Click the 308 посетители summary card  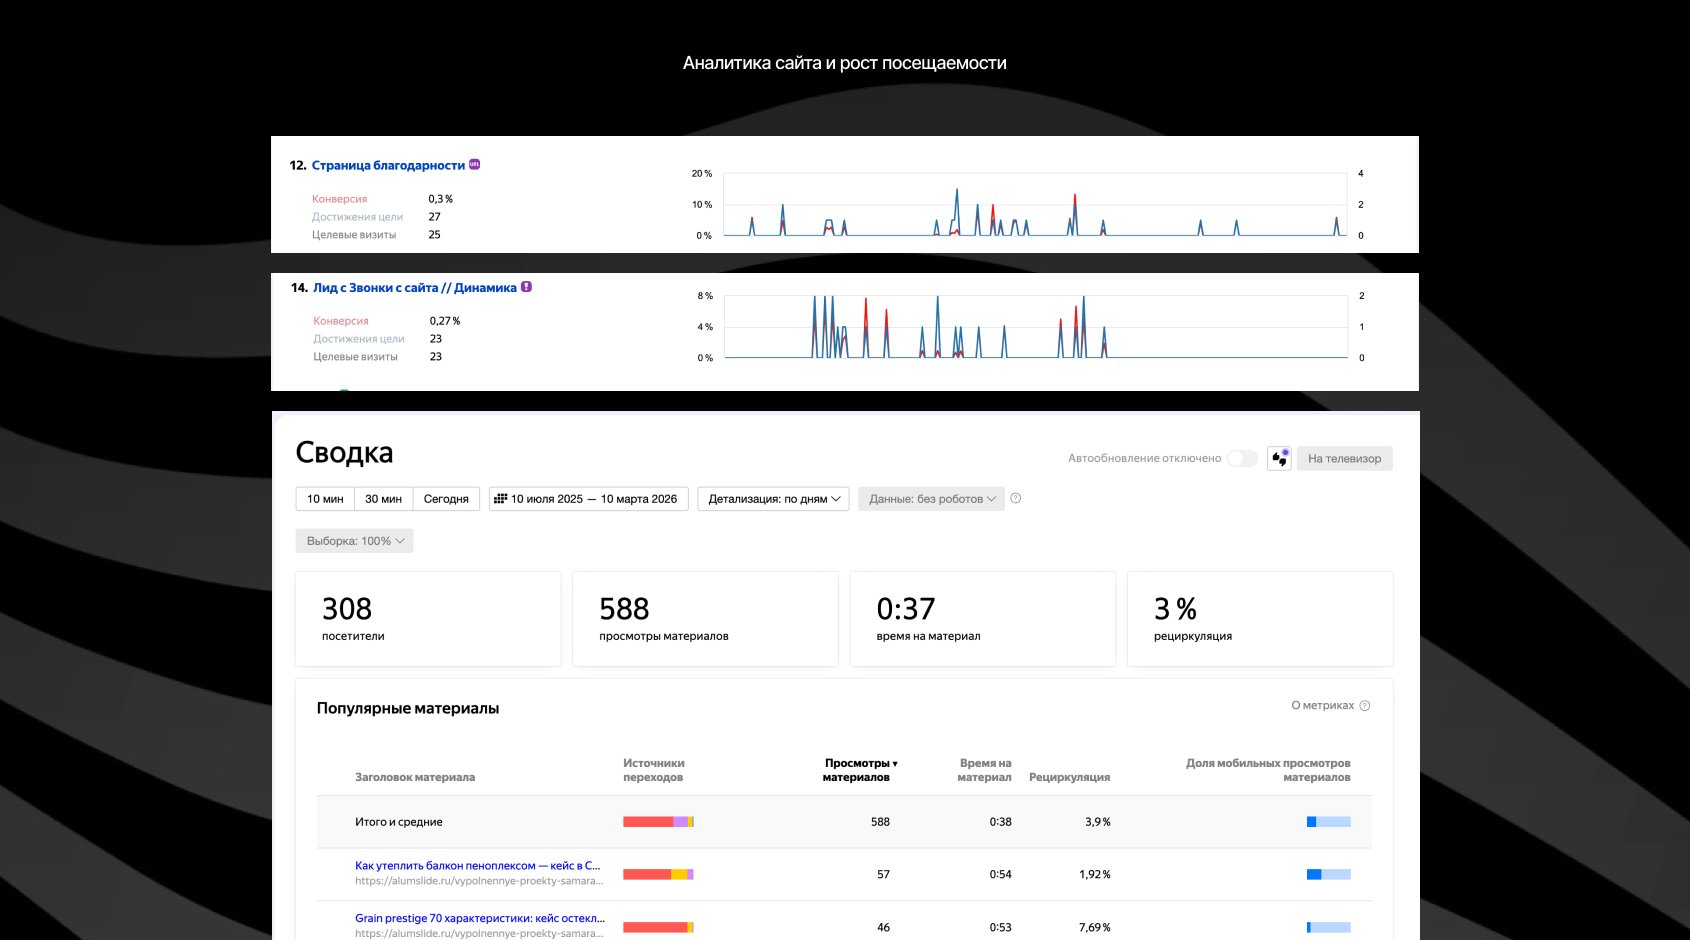pos(428,619)
